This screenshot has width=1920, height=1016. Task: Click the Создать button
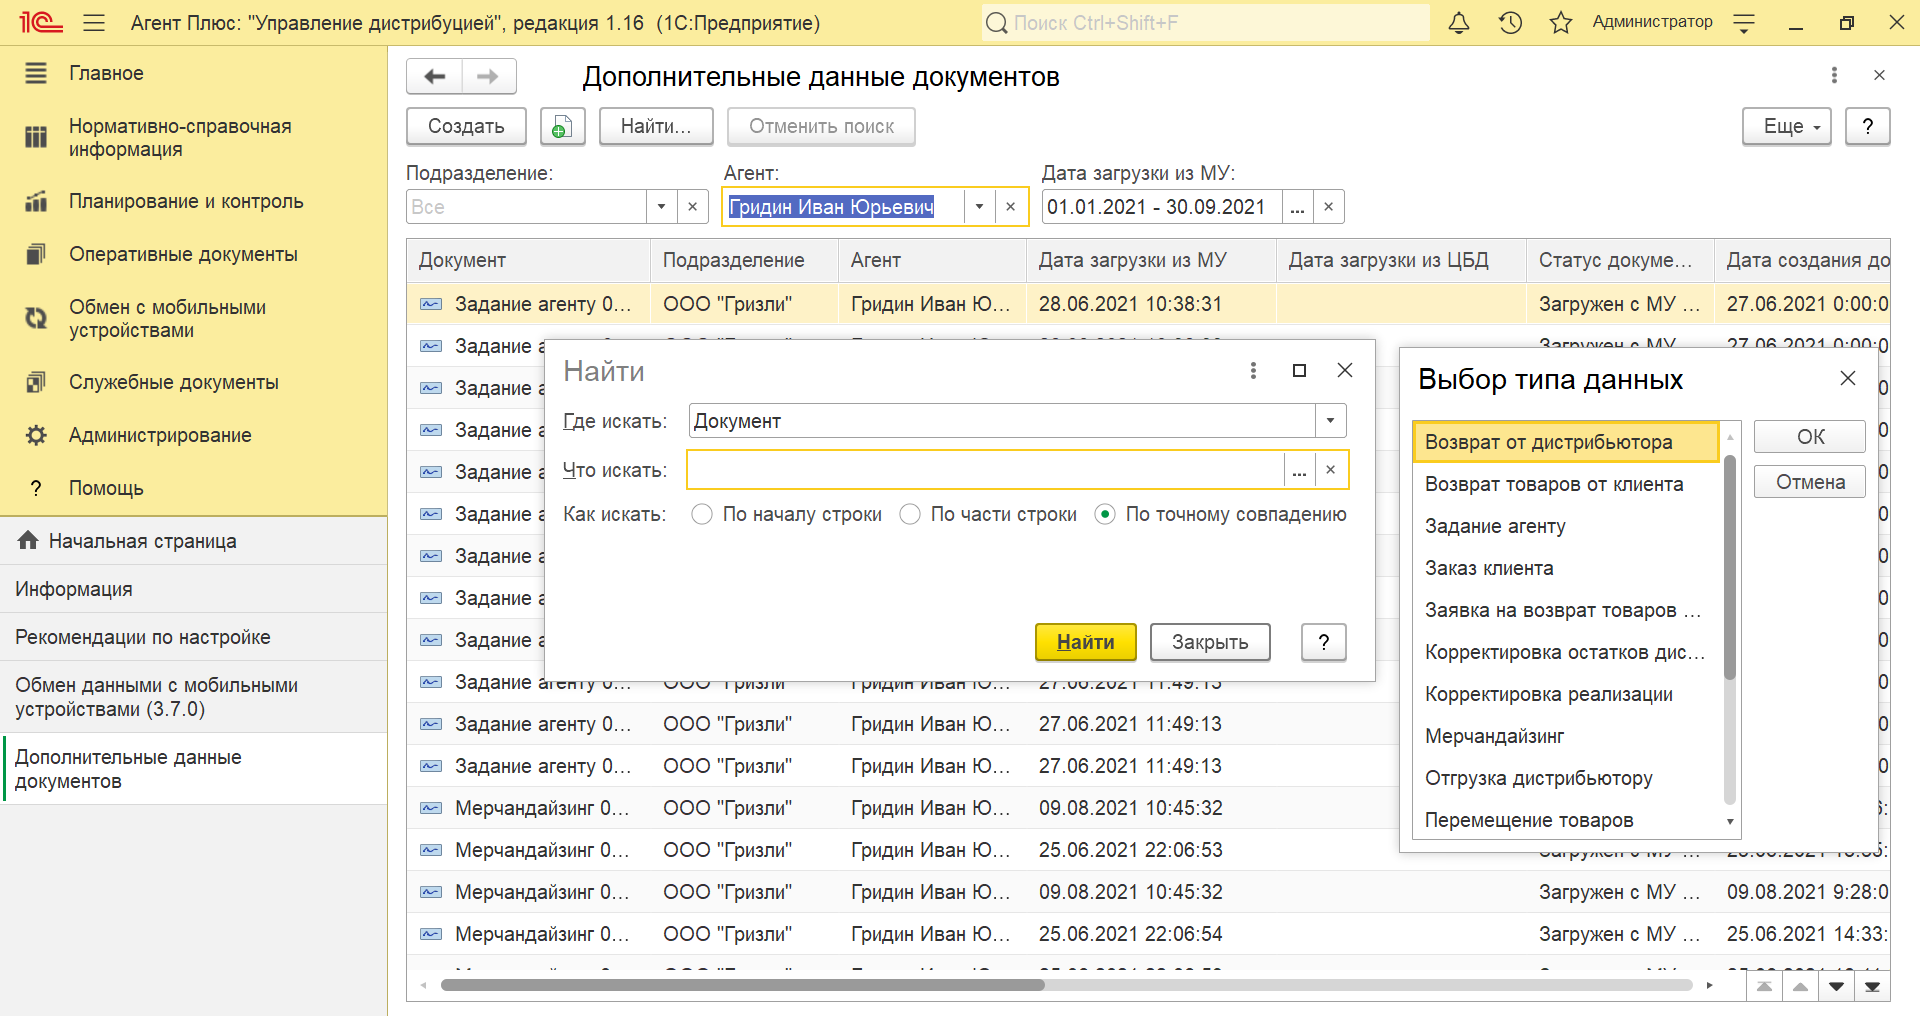coord(466,126)
